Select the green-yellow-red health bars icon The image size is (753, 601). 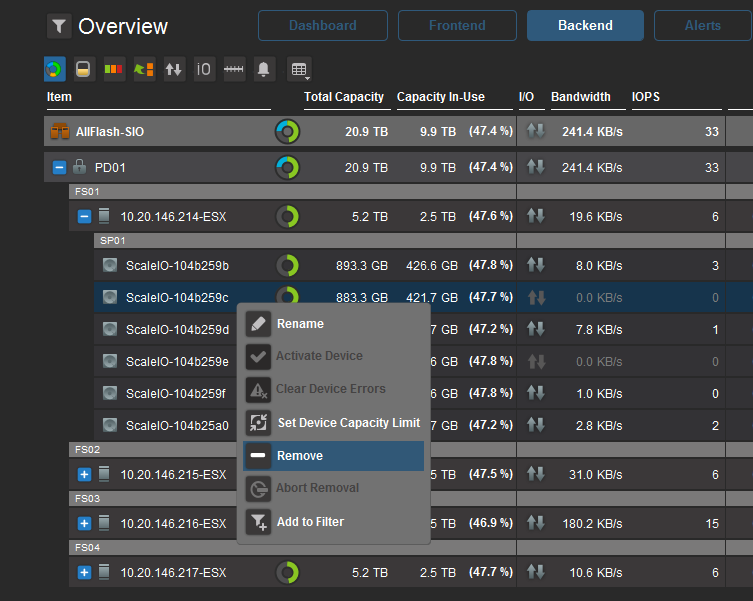tap(114, 69)
